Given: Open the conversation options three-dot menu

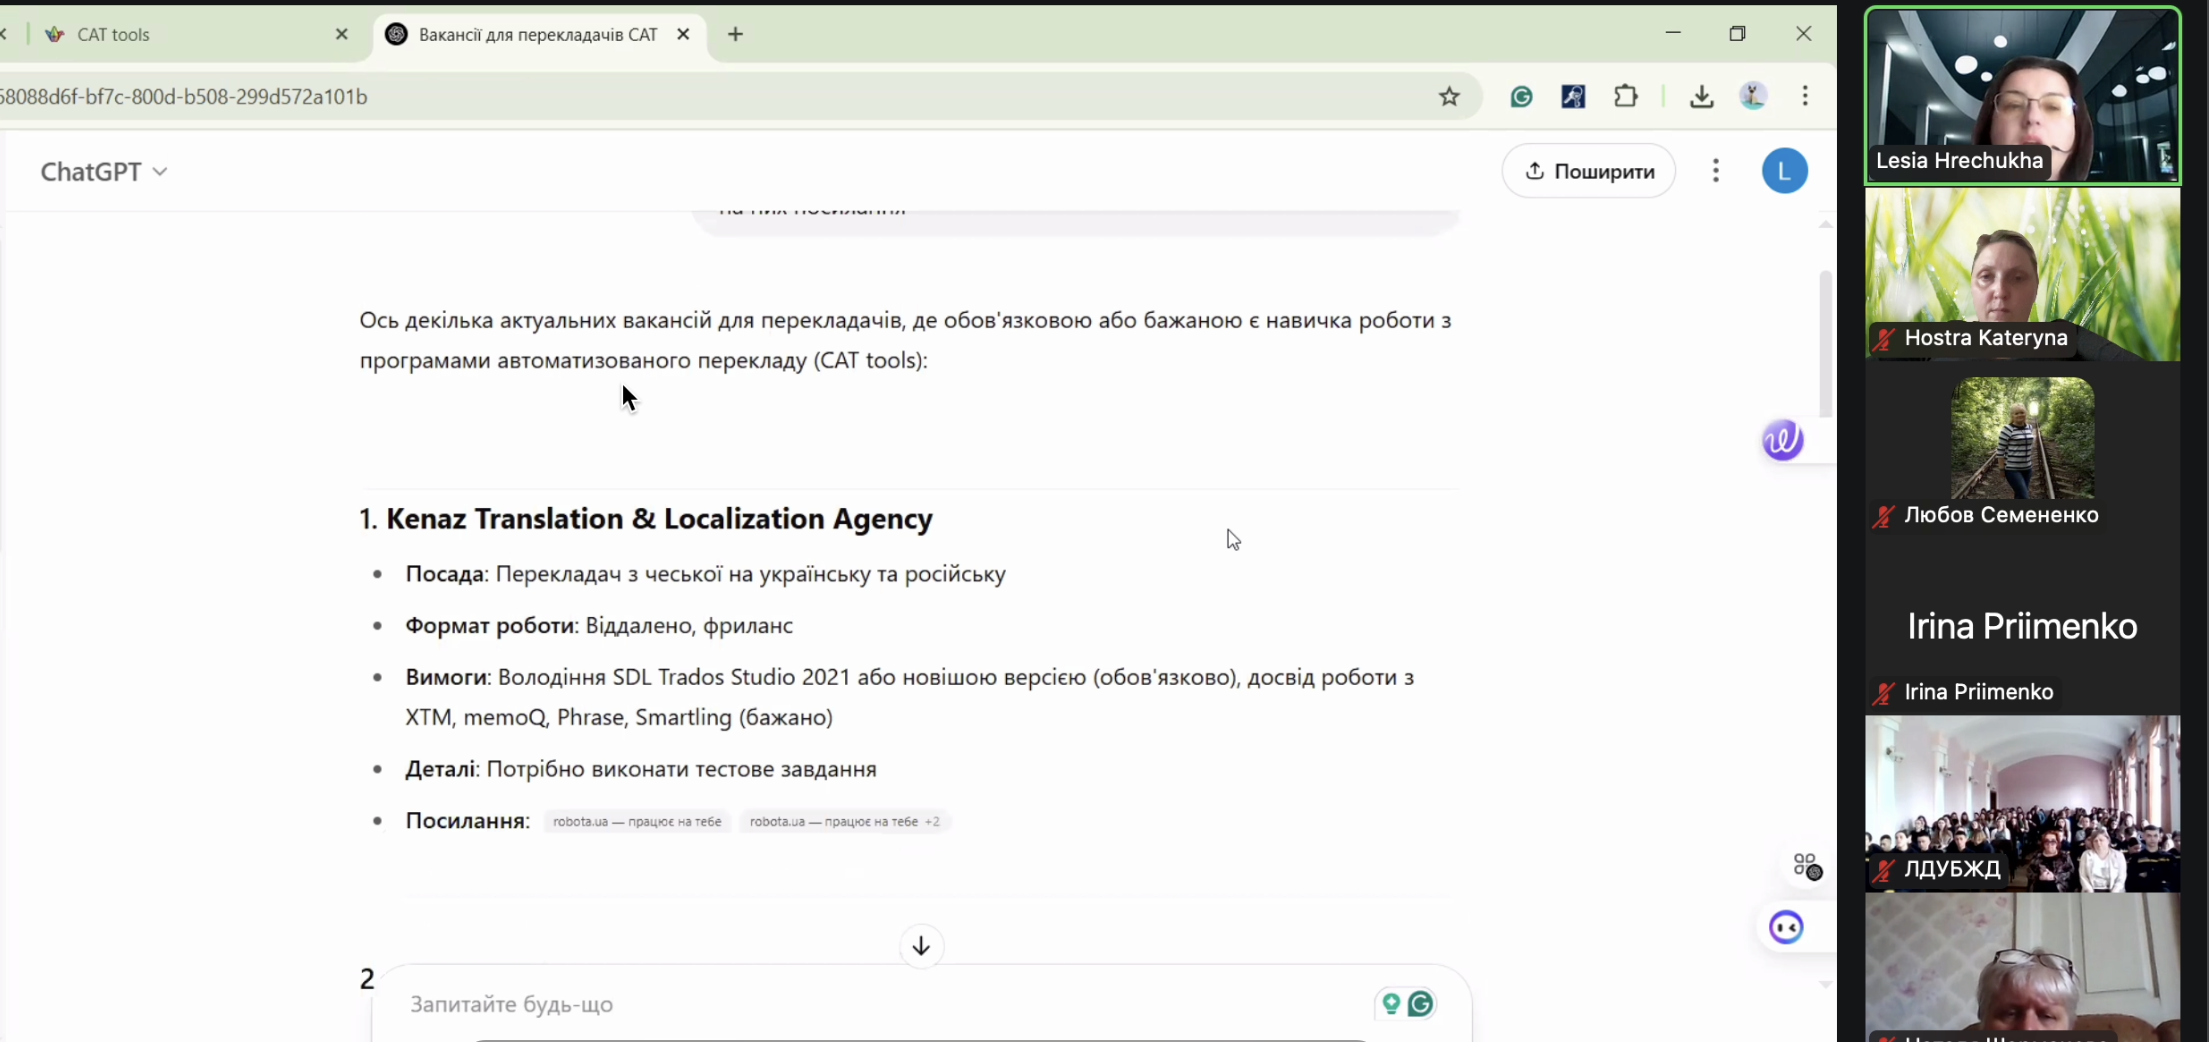Looking at the screenshot, I should [x=1715, y=171].
